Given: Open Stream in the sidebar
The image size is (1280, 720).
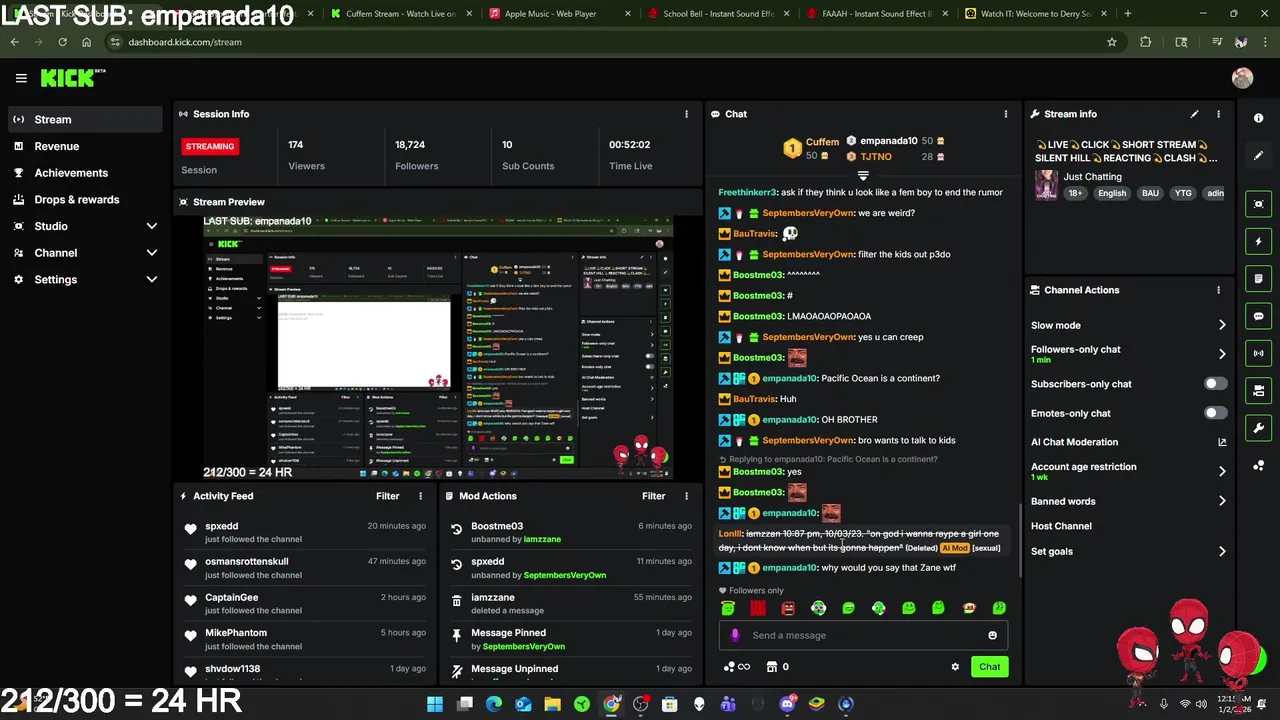Looking at the screenshot, I should click(x=84, y=119).
